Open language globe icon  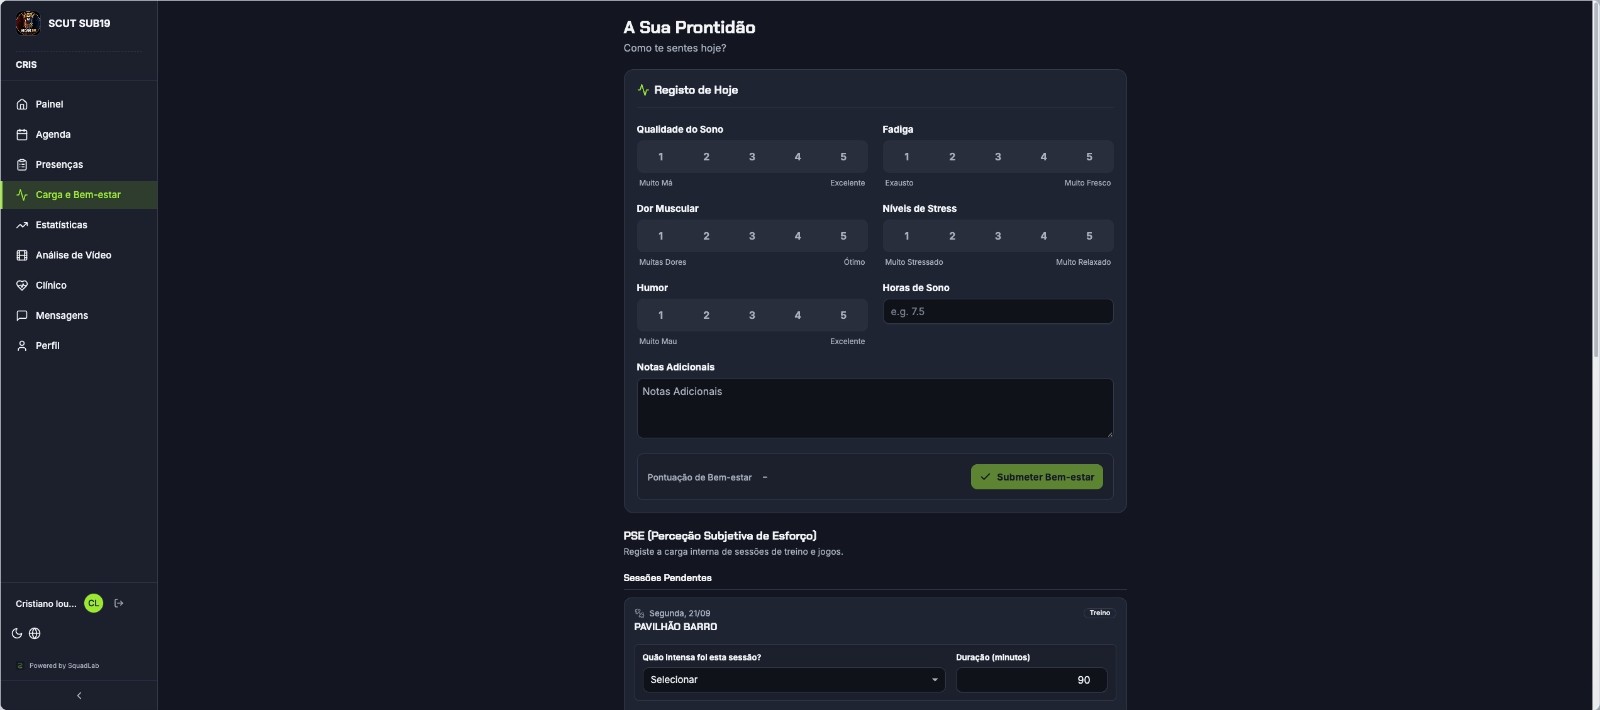[x=35, y=633]
